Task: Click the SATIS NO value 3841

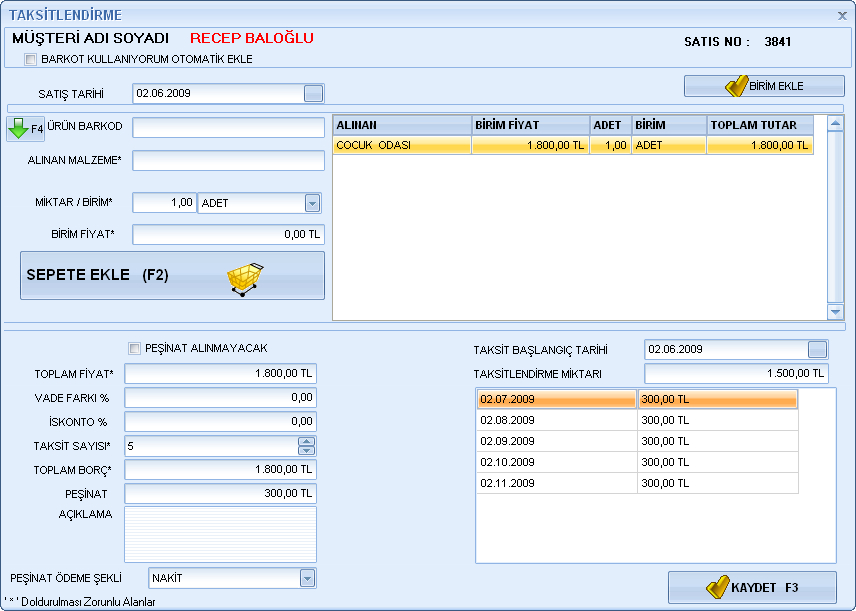Action: tap(778, 41)
